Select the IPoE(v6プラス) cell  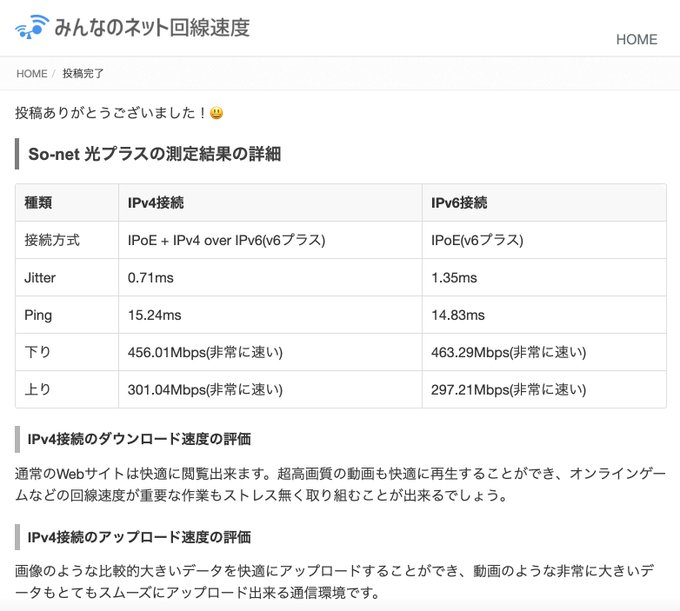[x=477, y=240]
